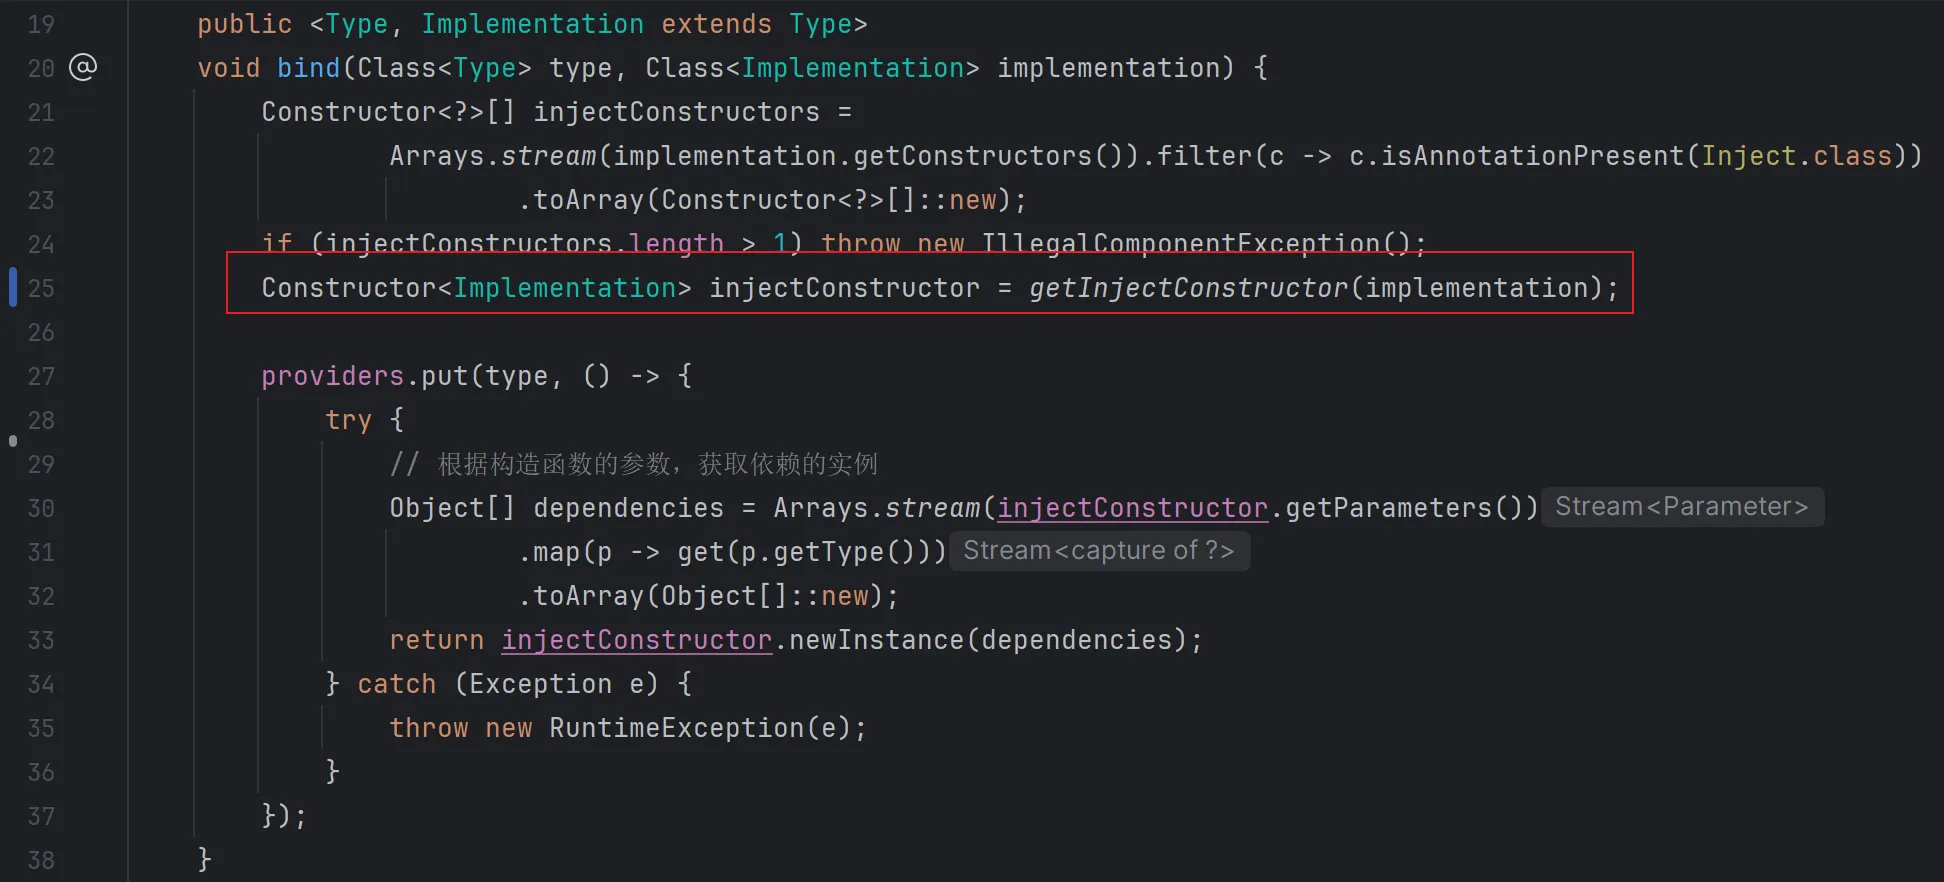This screenshot has height=882, width=1944.
Task: Place cursor in the Chinese comment line
Action: point(656,464)
